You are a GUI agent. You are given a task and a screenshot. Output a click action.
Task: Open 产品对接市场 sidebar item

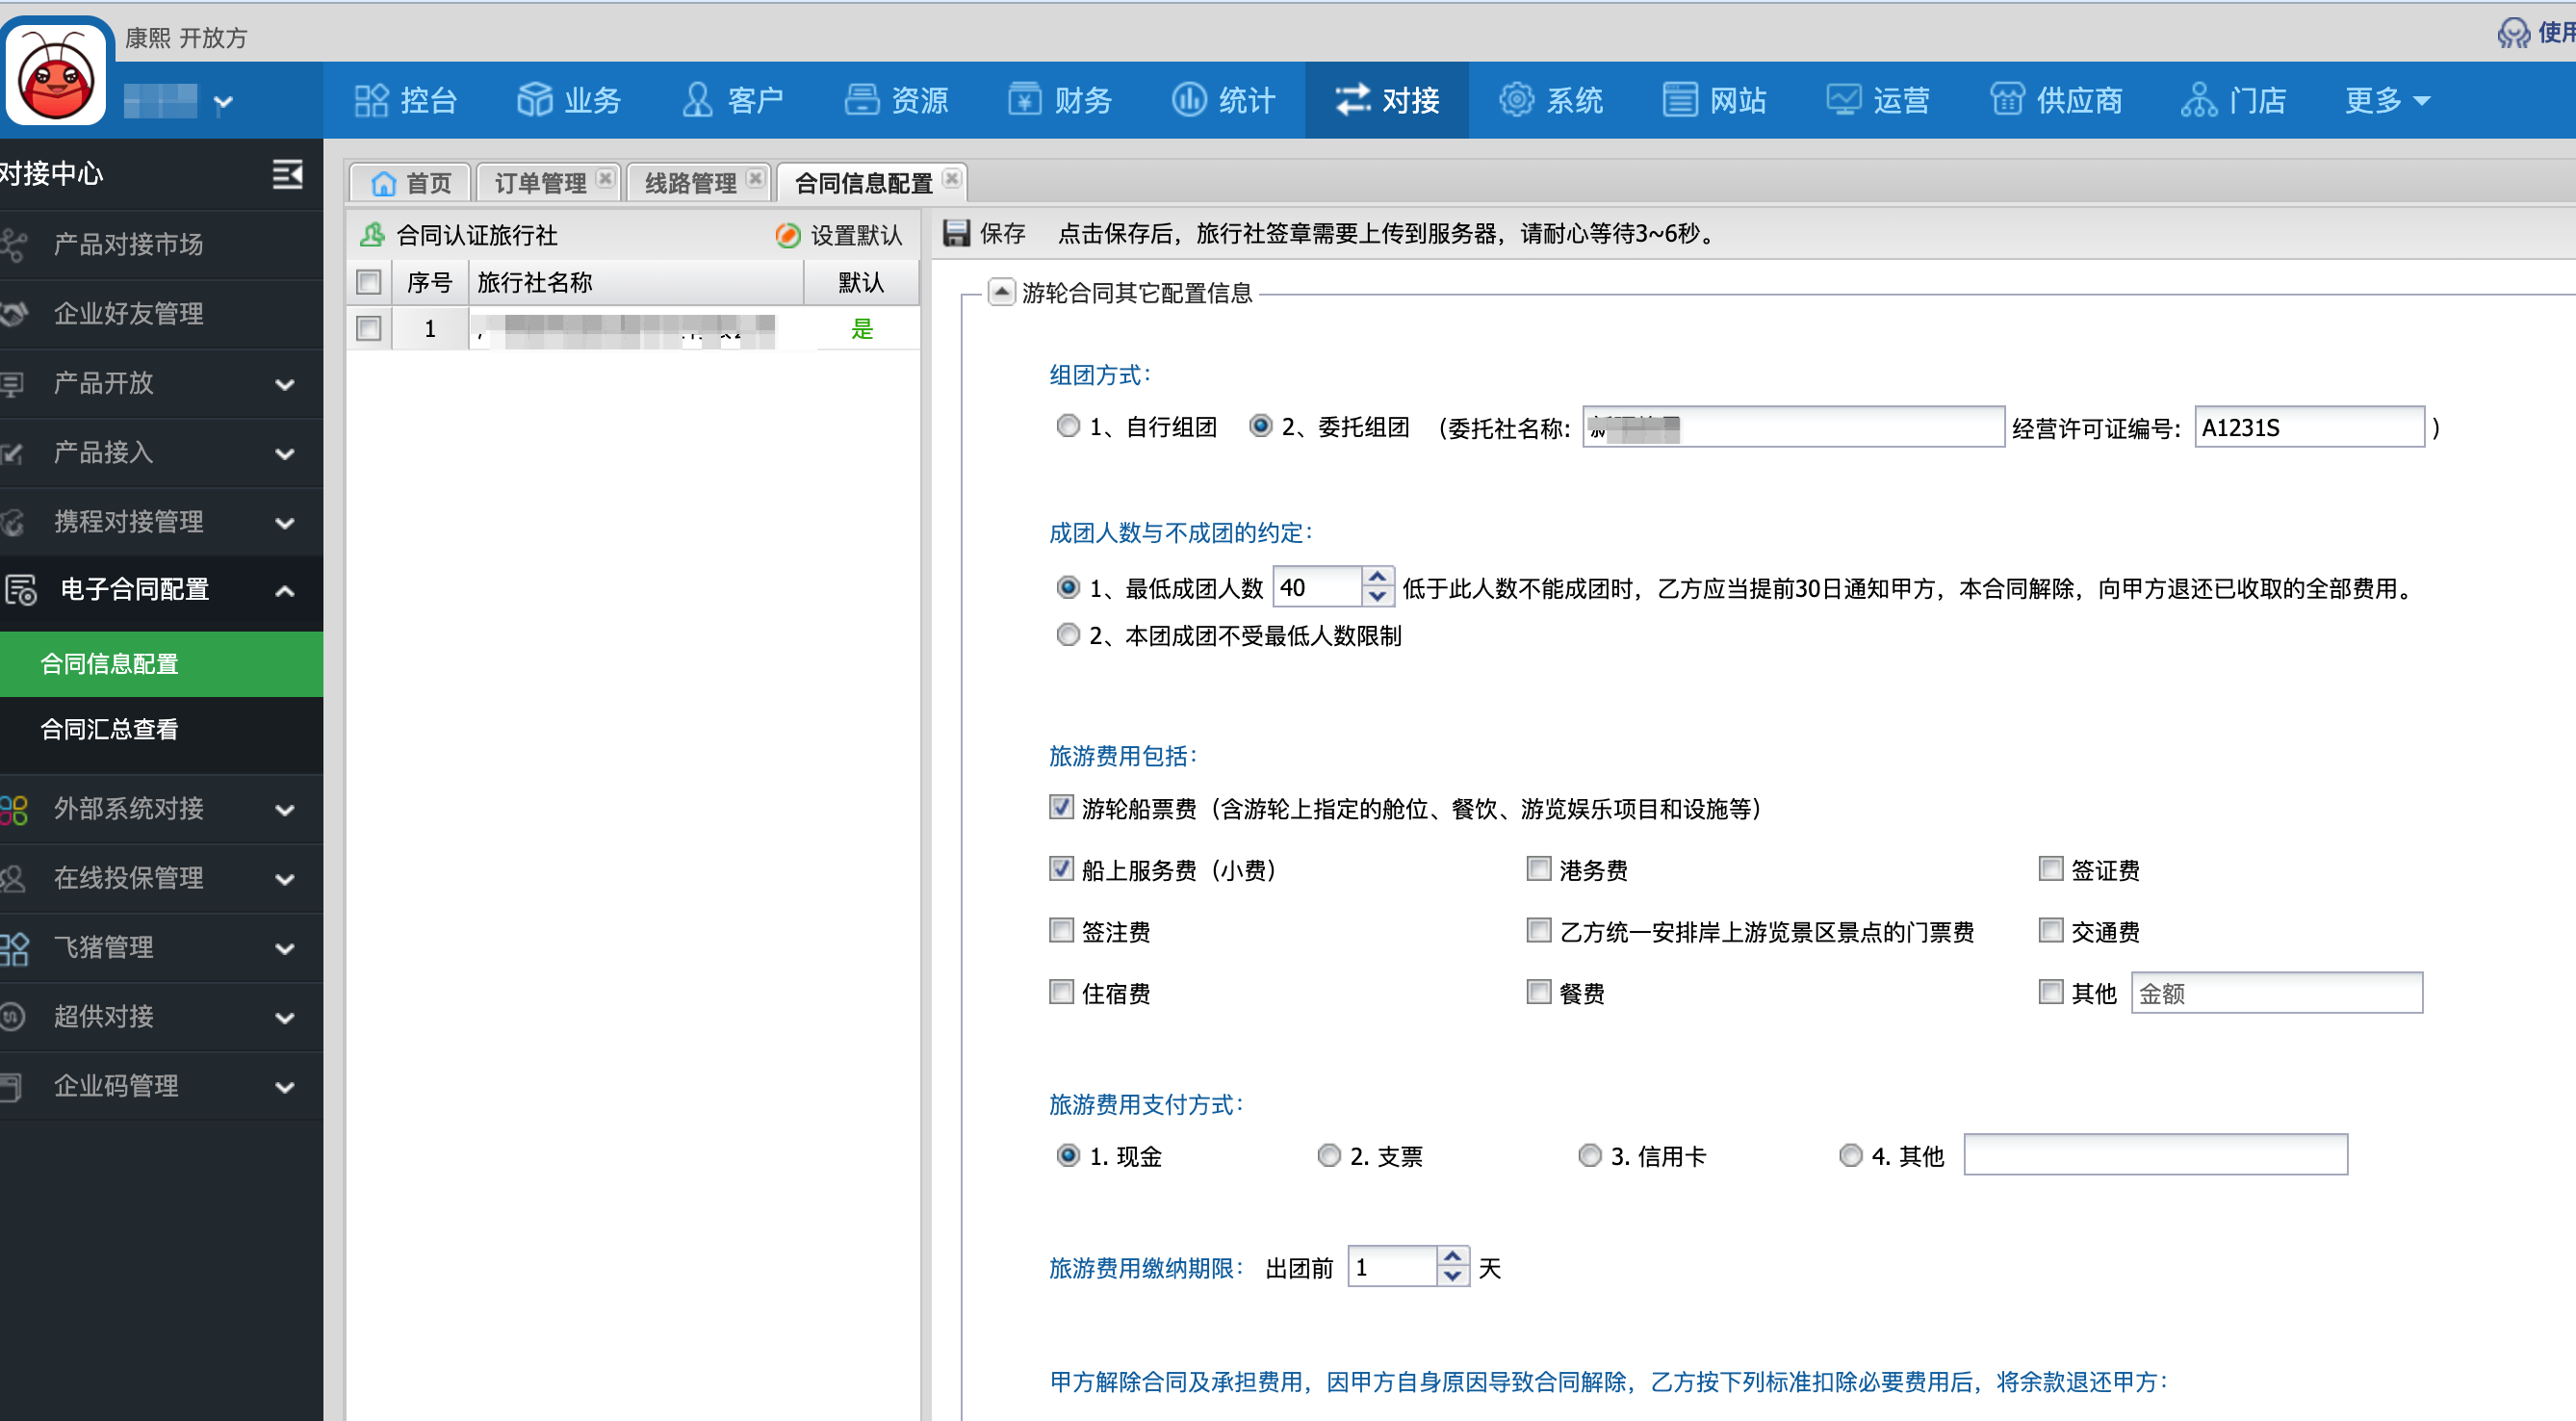(x=161, y=244)
